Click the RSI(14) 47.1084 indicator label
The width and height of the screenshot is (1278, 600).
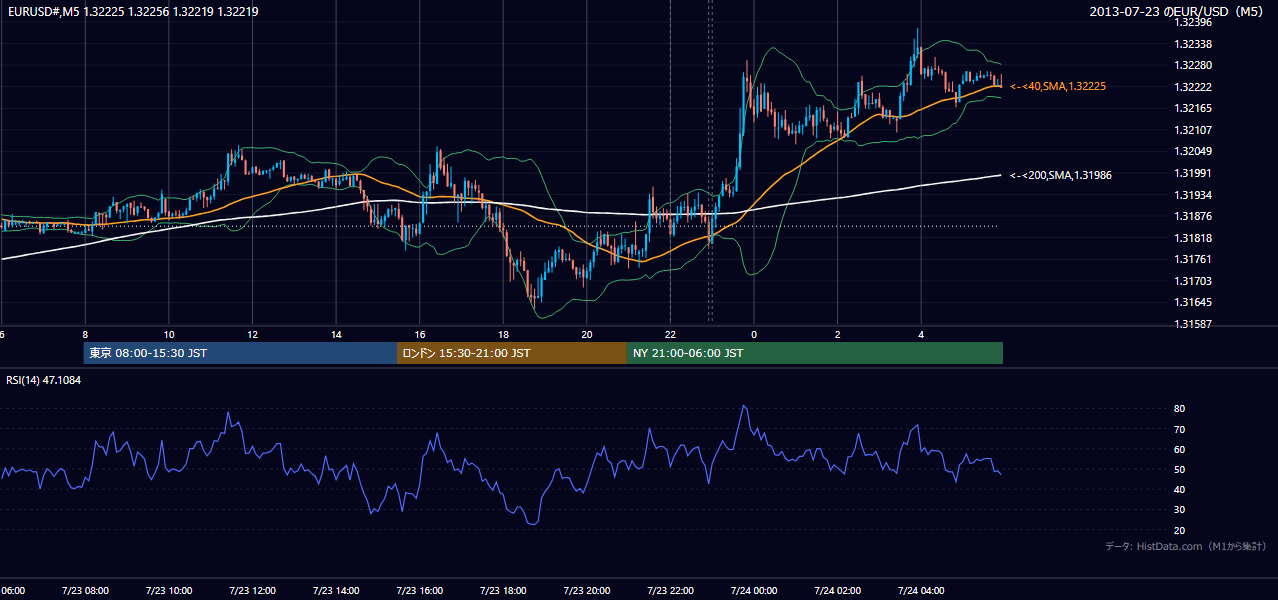coord(44,380)
